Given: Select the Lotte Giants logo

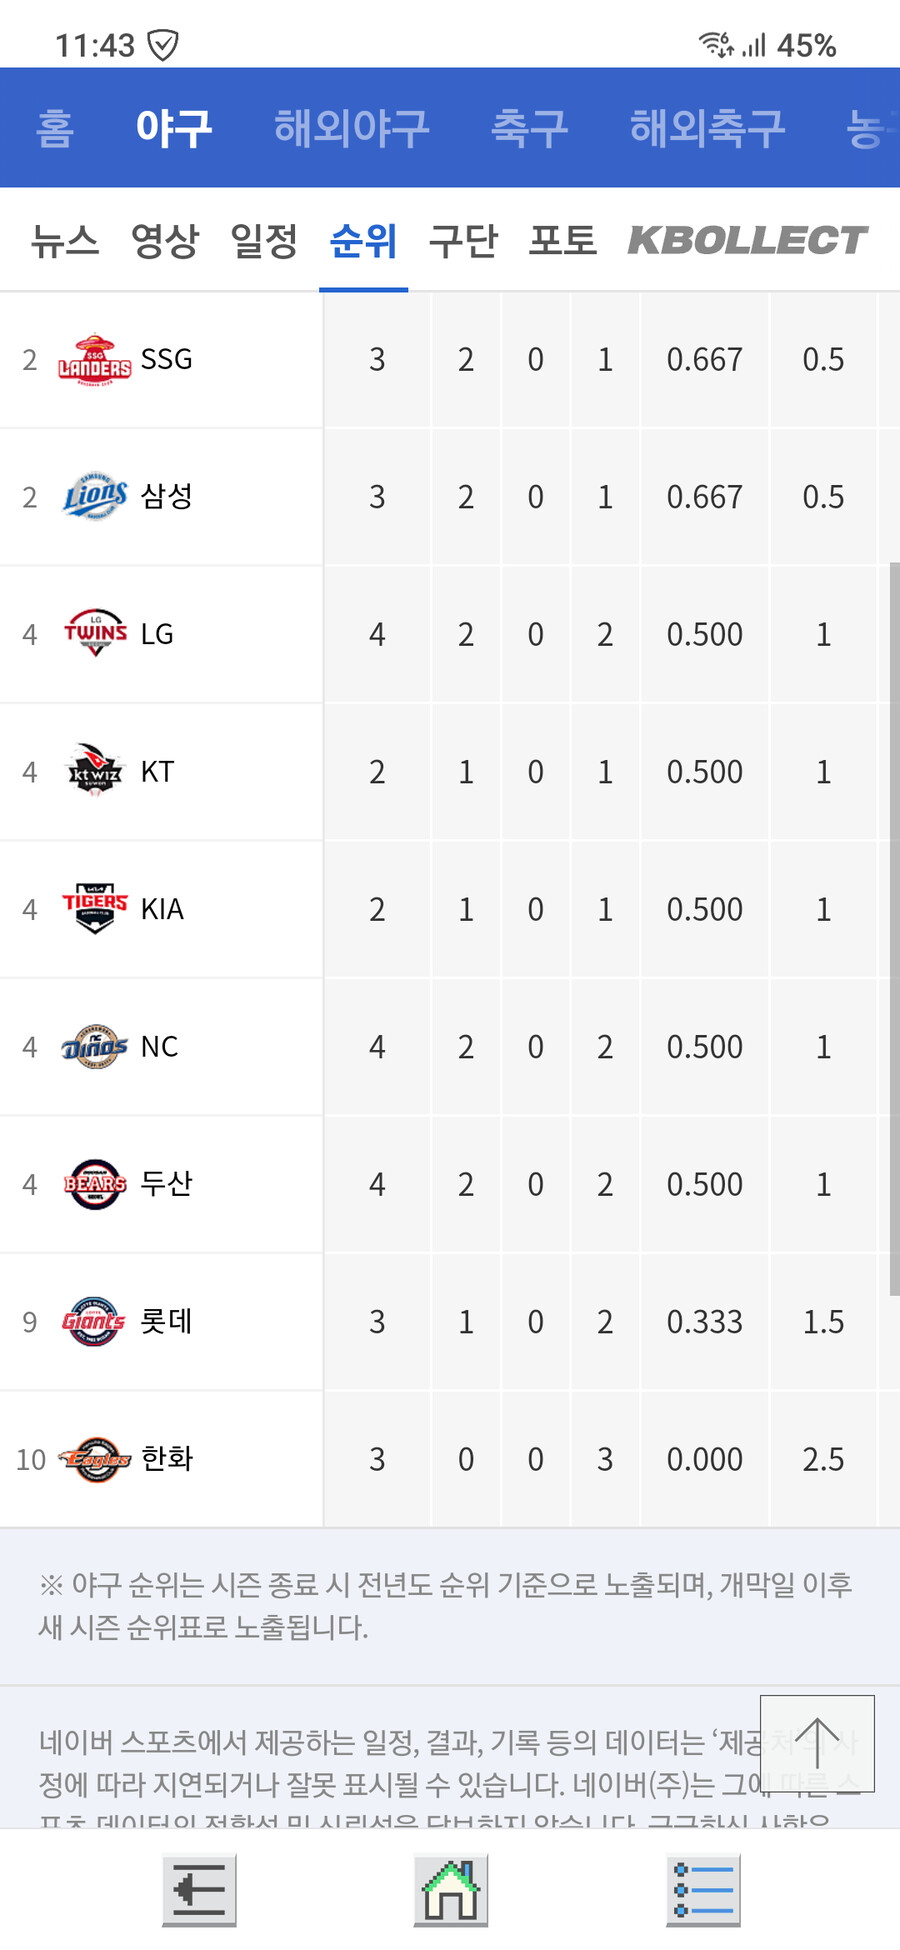Looking at the screenshot, I should point(95,1322).
